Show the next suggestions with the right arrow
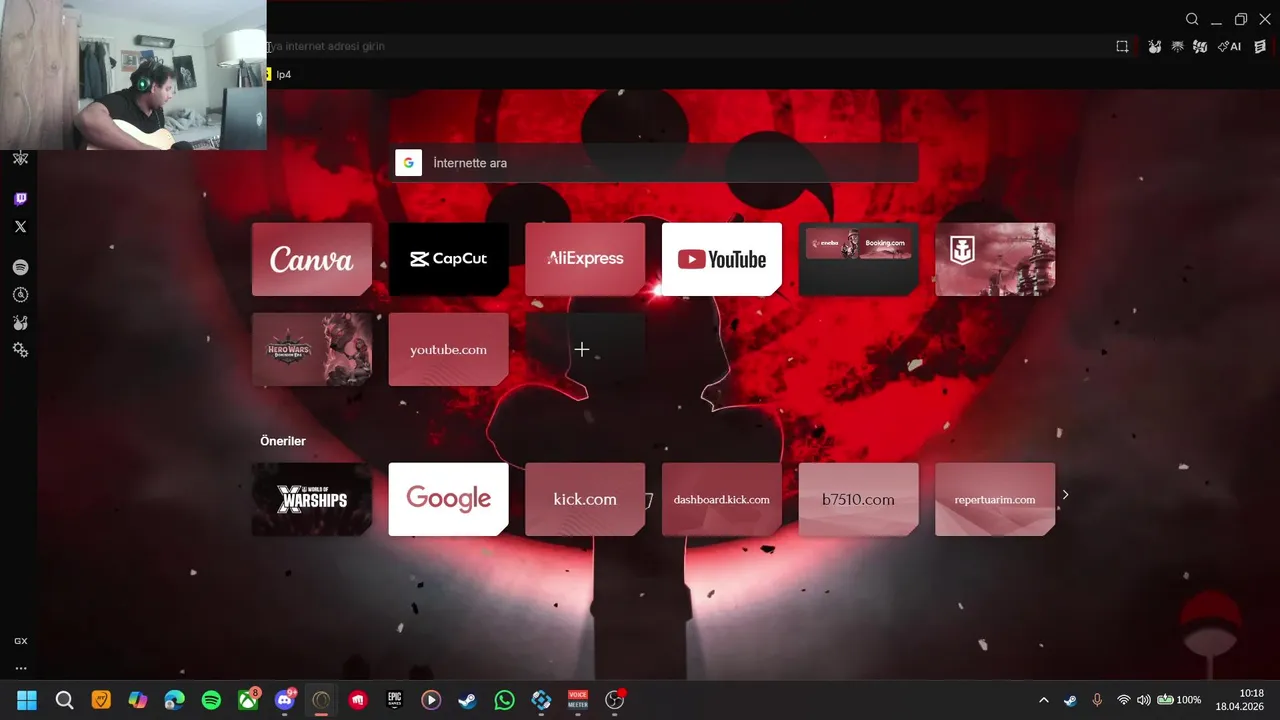 [1065, 494]
